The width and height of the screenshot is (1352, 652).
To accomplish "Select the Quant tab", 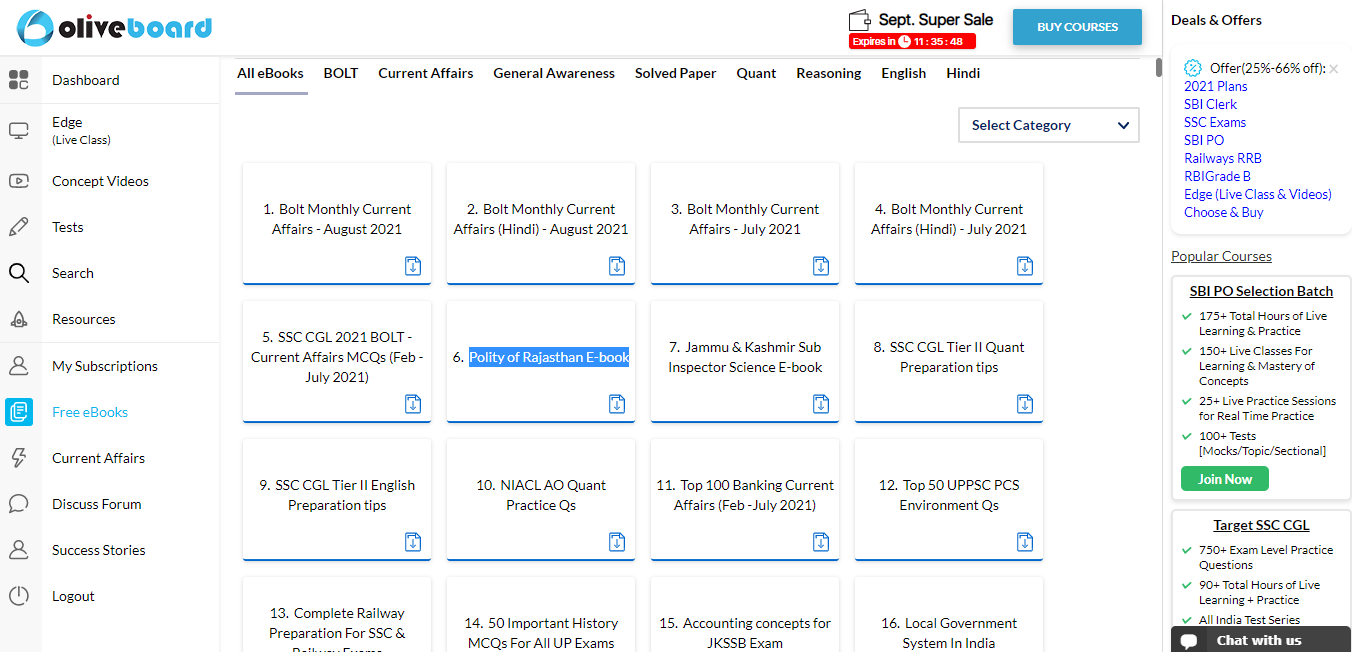I will click(757, 73).
